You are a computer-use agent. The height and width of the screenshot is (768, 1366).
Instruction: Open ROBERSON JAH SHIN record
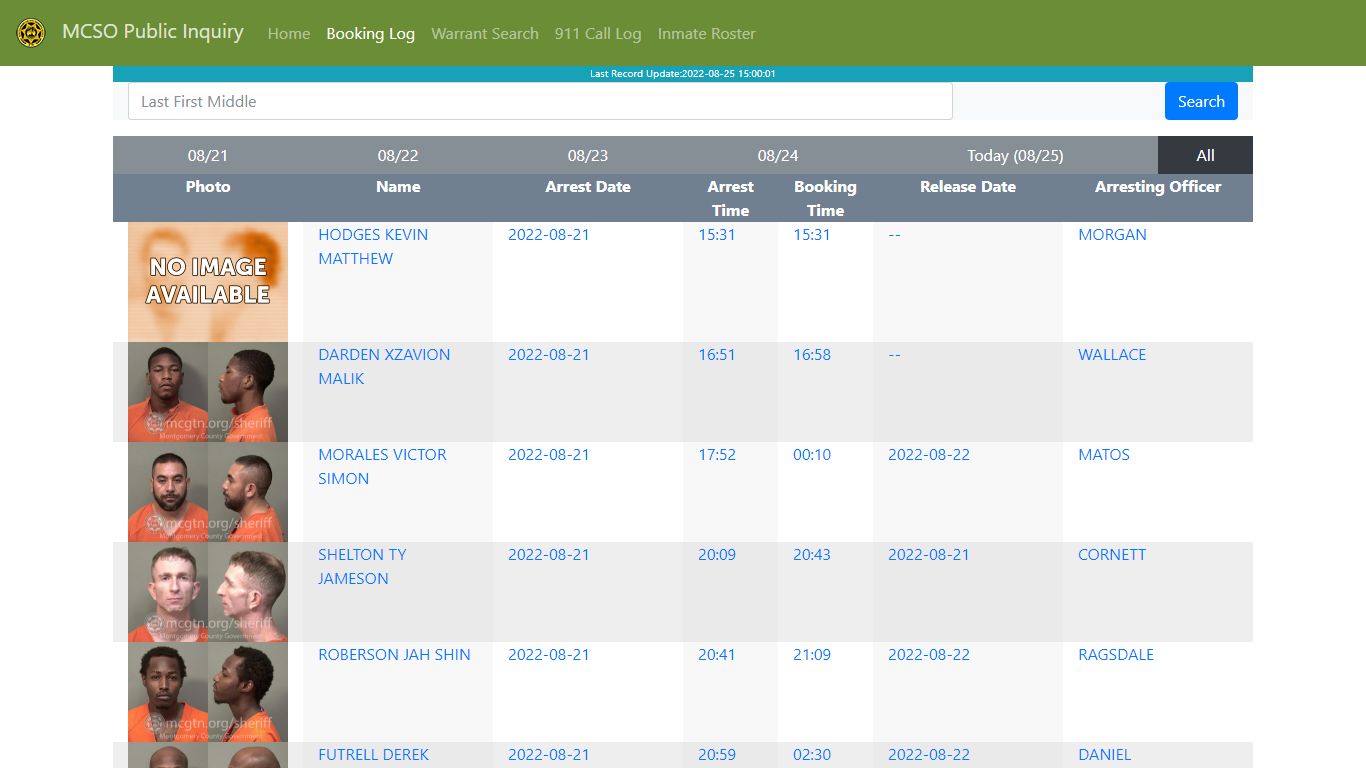pos(394,654)
